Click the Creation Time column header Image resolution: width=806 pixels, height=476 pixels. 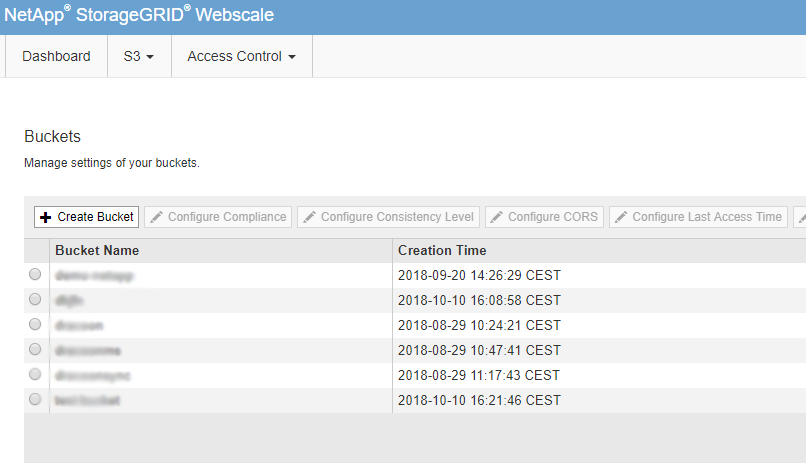tap(599, 250)
